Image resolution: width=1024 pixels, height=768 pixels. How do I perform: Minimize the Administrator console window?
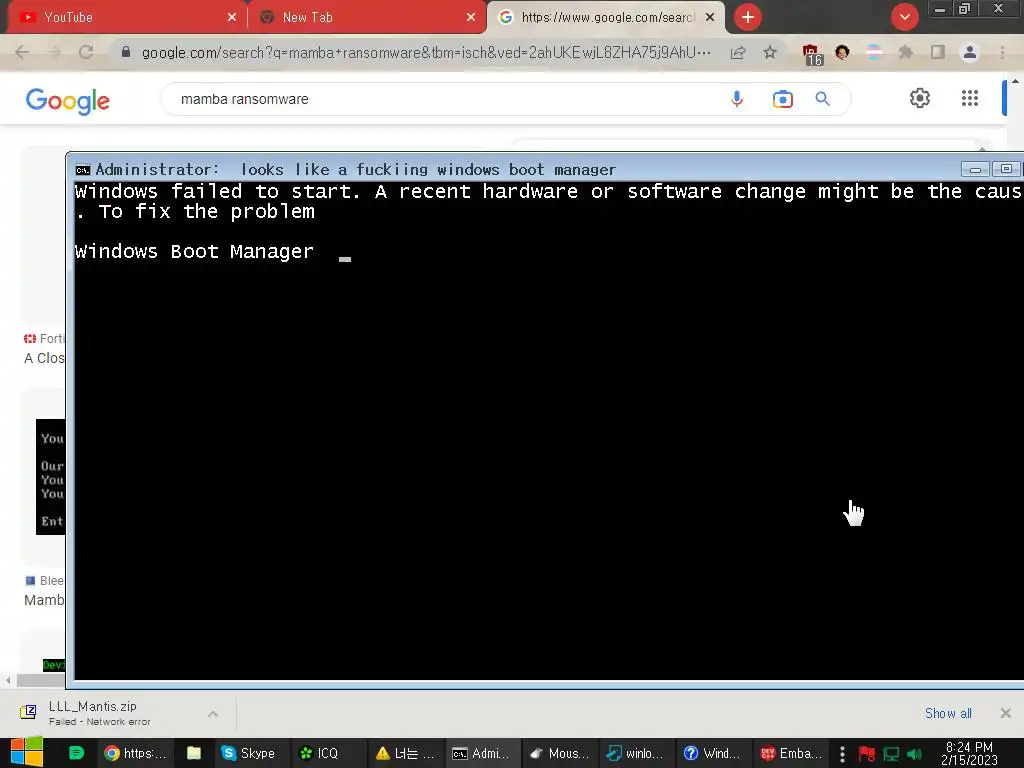point(975,170)
